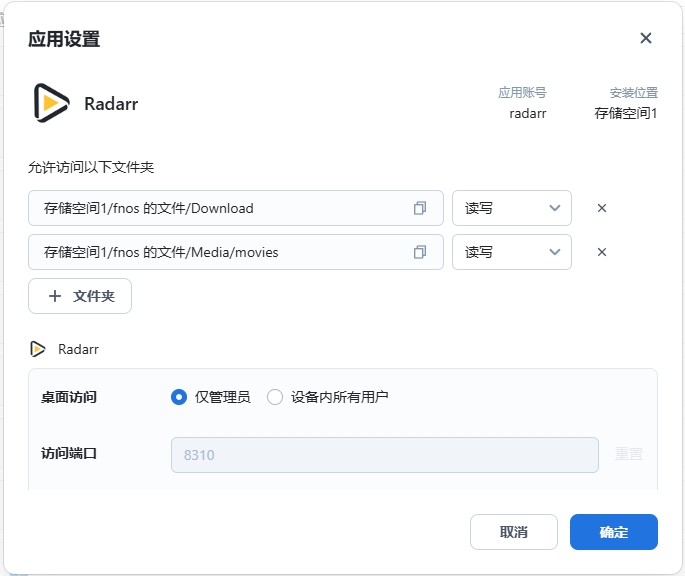Click the large Radarr app name
The image size is (685, 576).
coord(111,104)
